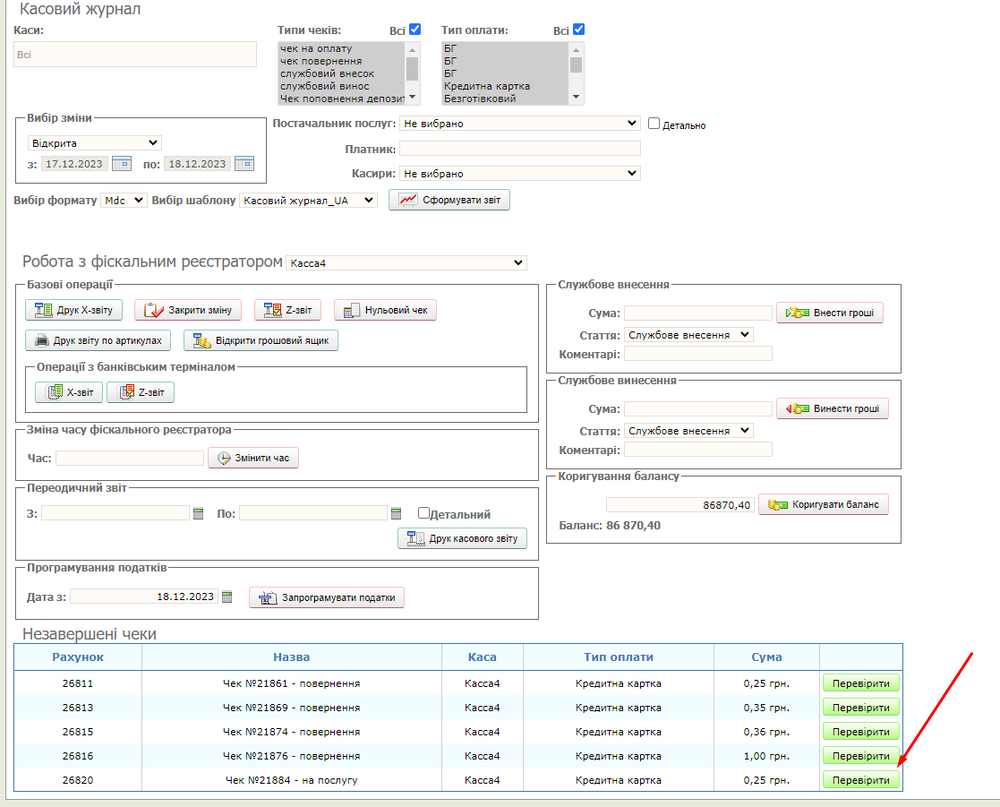Open the fiscal registrar Касса4 dropdown

coord(405,263)
